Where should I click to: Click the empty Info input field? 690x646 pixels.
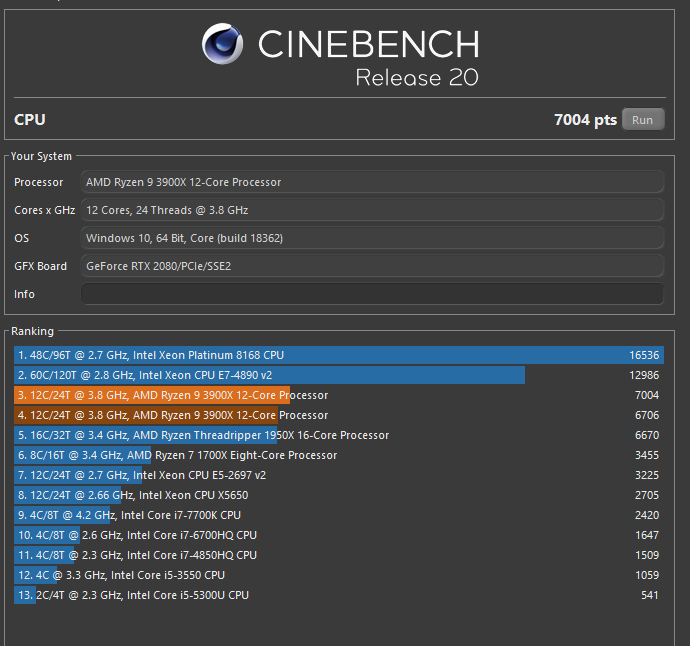tap(372, 294)
